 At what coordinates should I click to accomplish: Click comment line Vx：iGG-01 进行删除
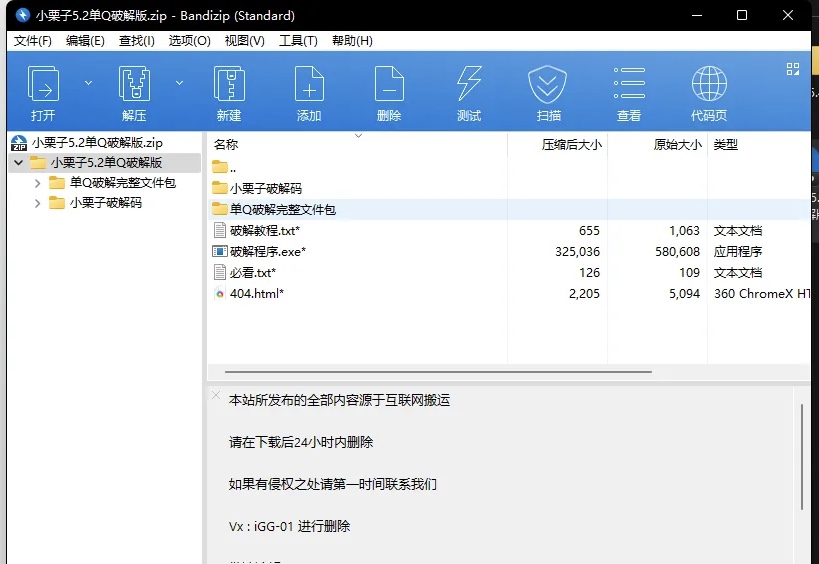289,526
